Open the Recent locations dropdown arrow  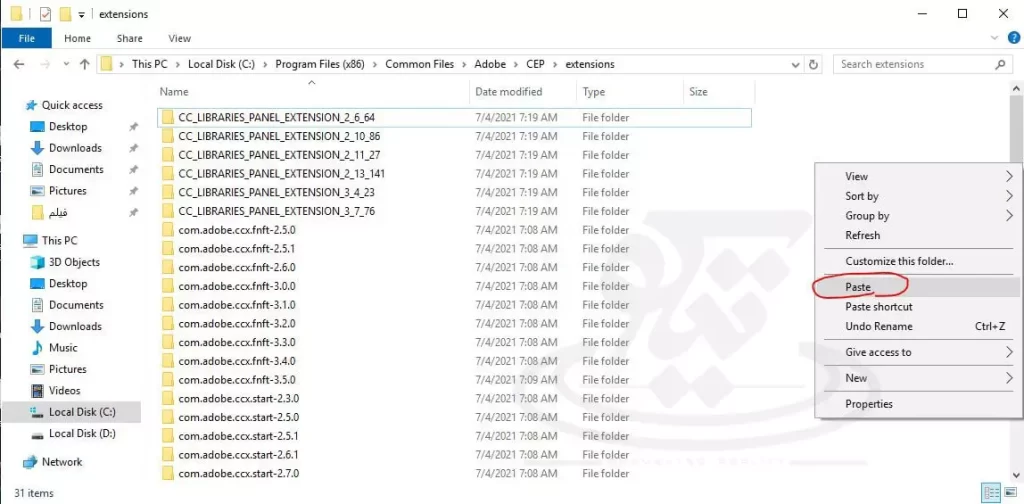click(64, 64)
